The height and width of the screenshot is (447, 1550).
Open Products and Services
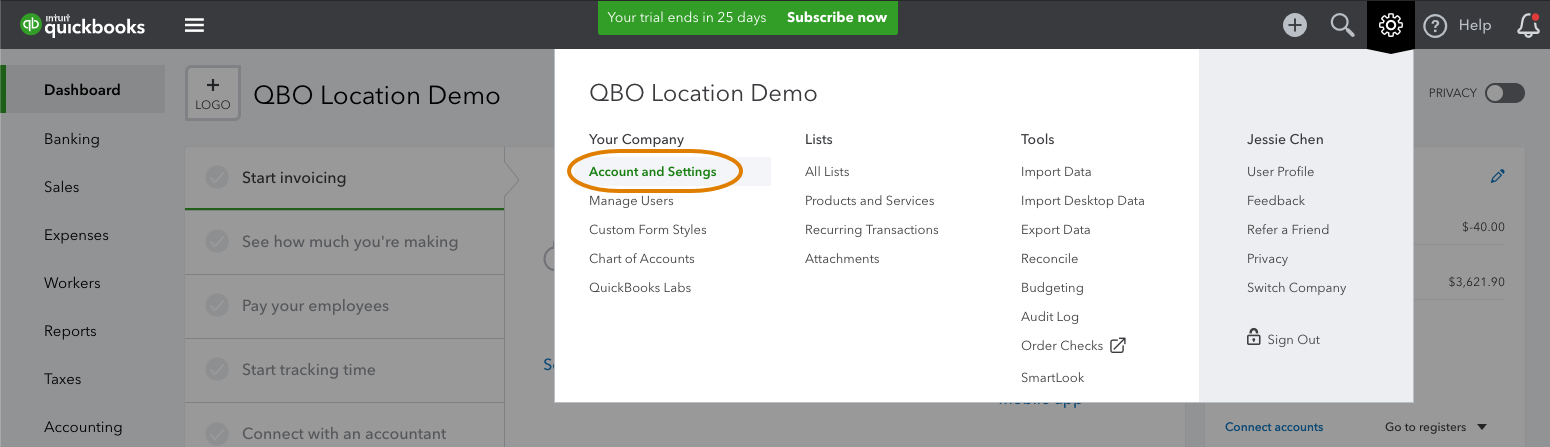pos(870,201)
